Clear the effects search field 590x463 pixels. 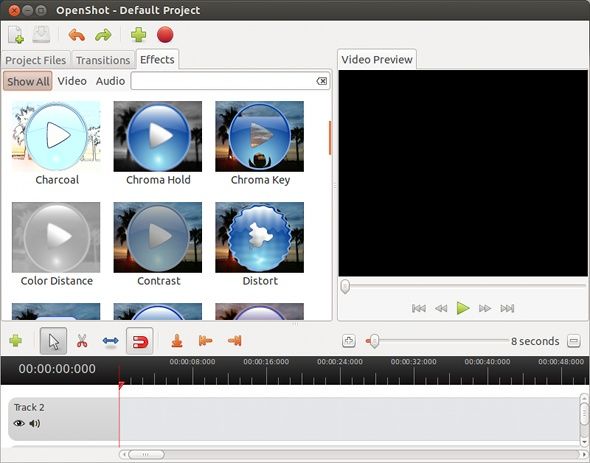click(321, 81)
